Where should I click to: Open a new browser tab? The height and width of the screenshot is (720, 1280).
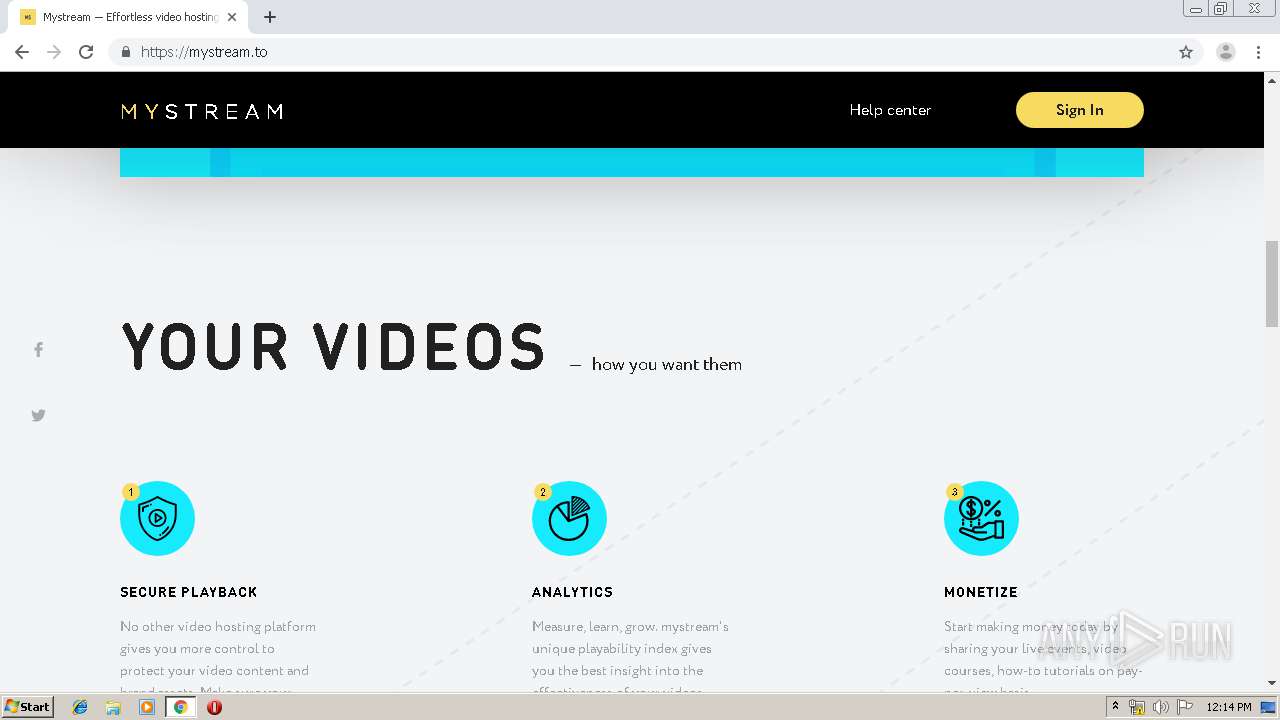(269, 17)
